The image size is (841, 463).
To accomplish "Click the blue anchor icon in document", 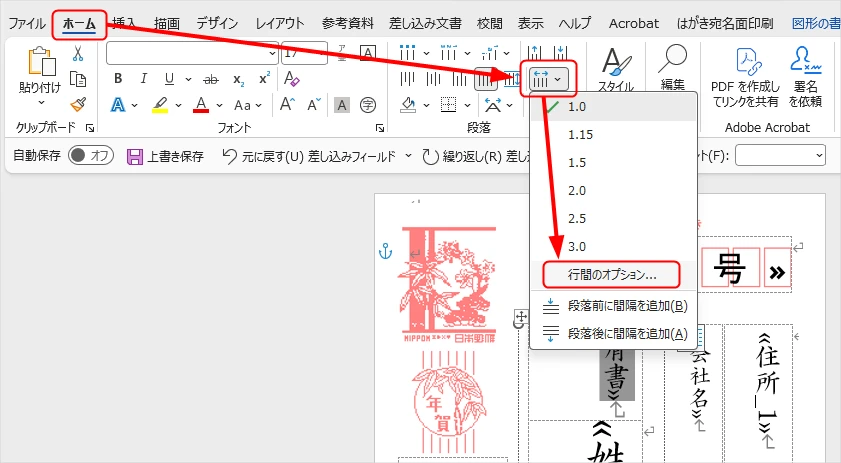I will [386, 251].
